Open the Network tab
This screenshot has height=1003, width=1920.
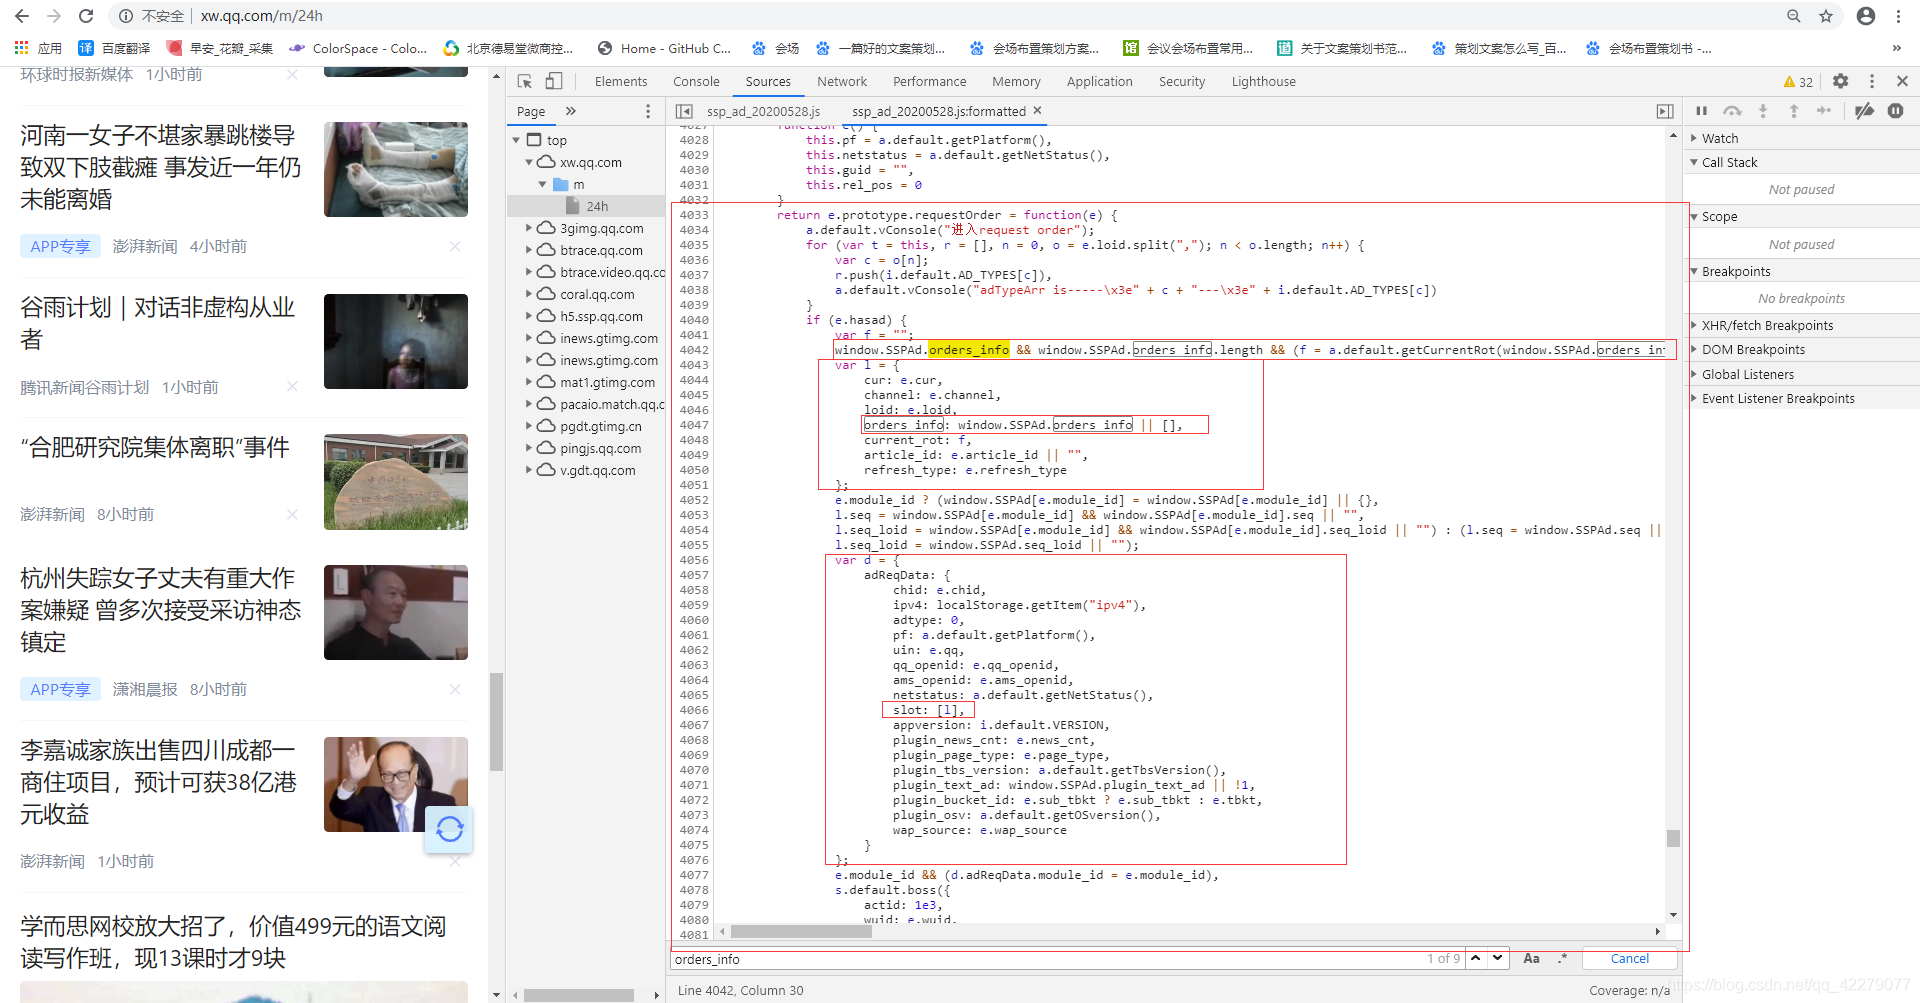pyautogui.click(x=842, y=82)
